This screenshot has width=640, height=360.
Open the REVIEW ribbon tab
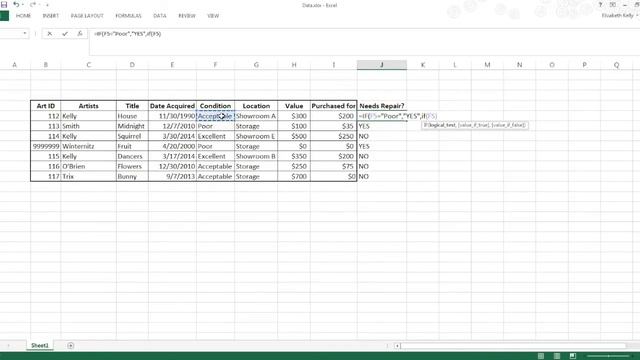coord(187,16)
